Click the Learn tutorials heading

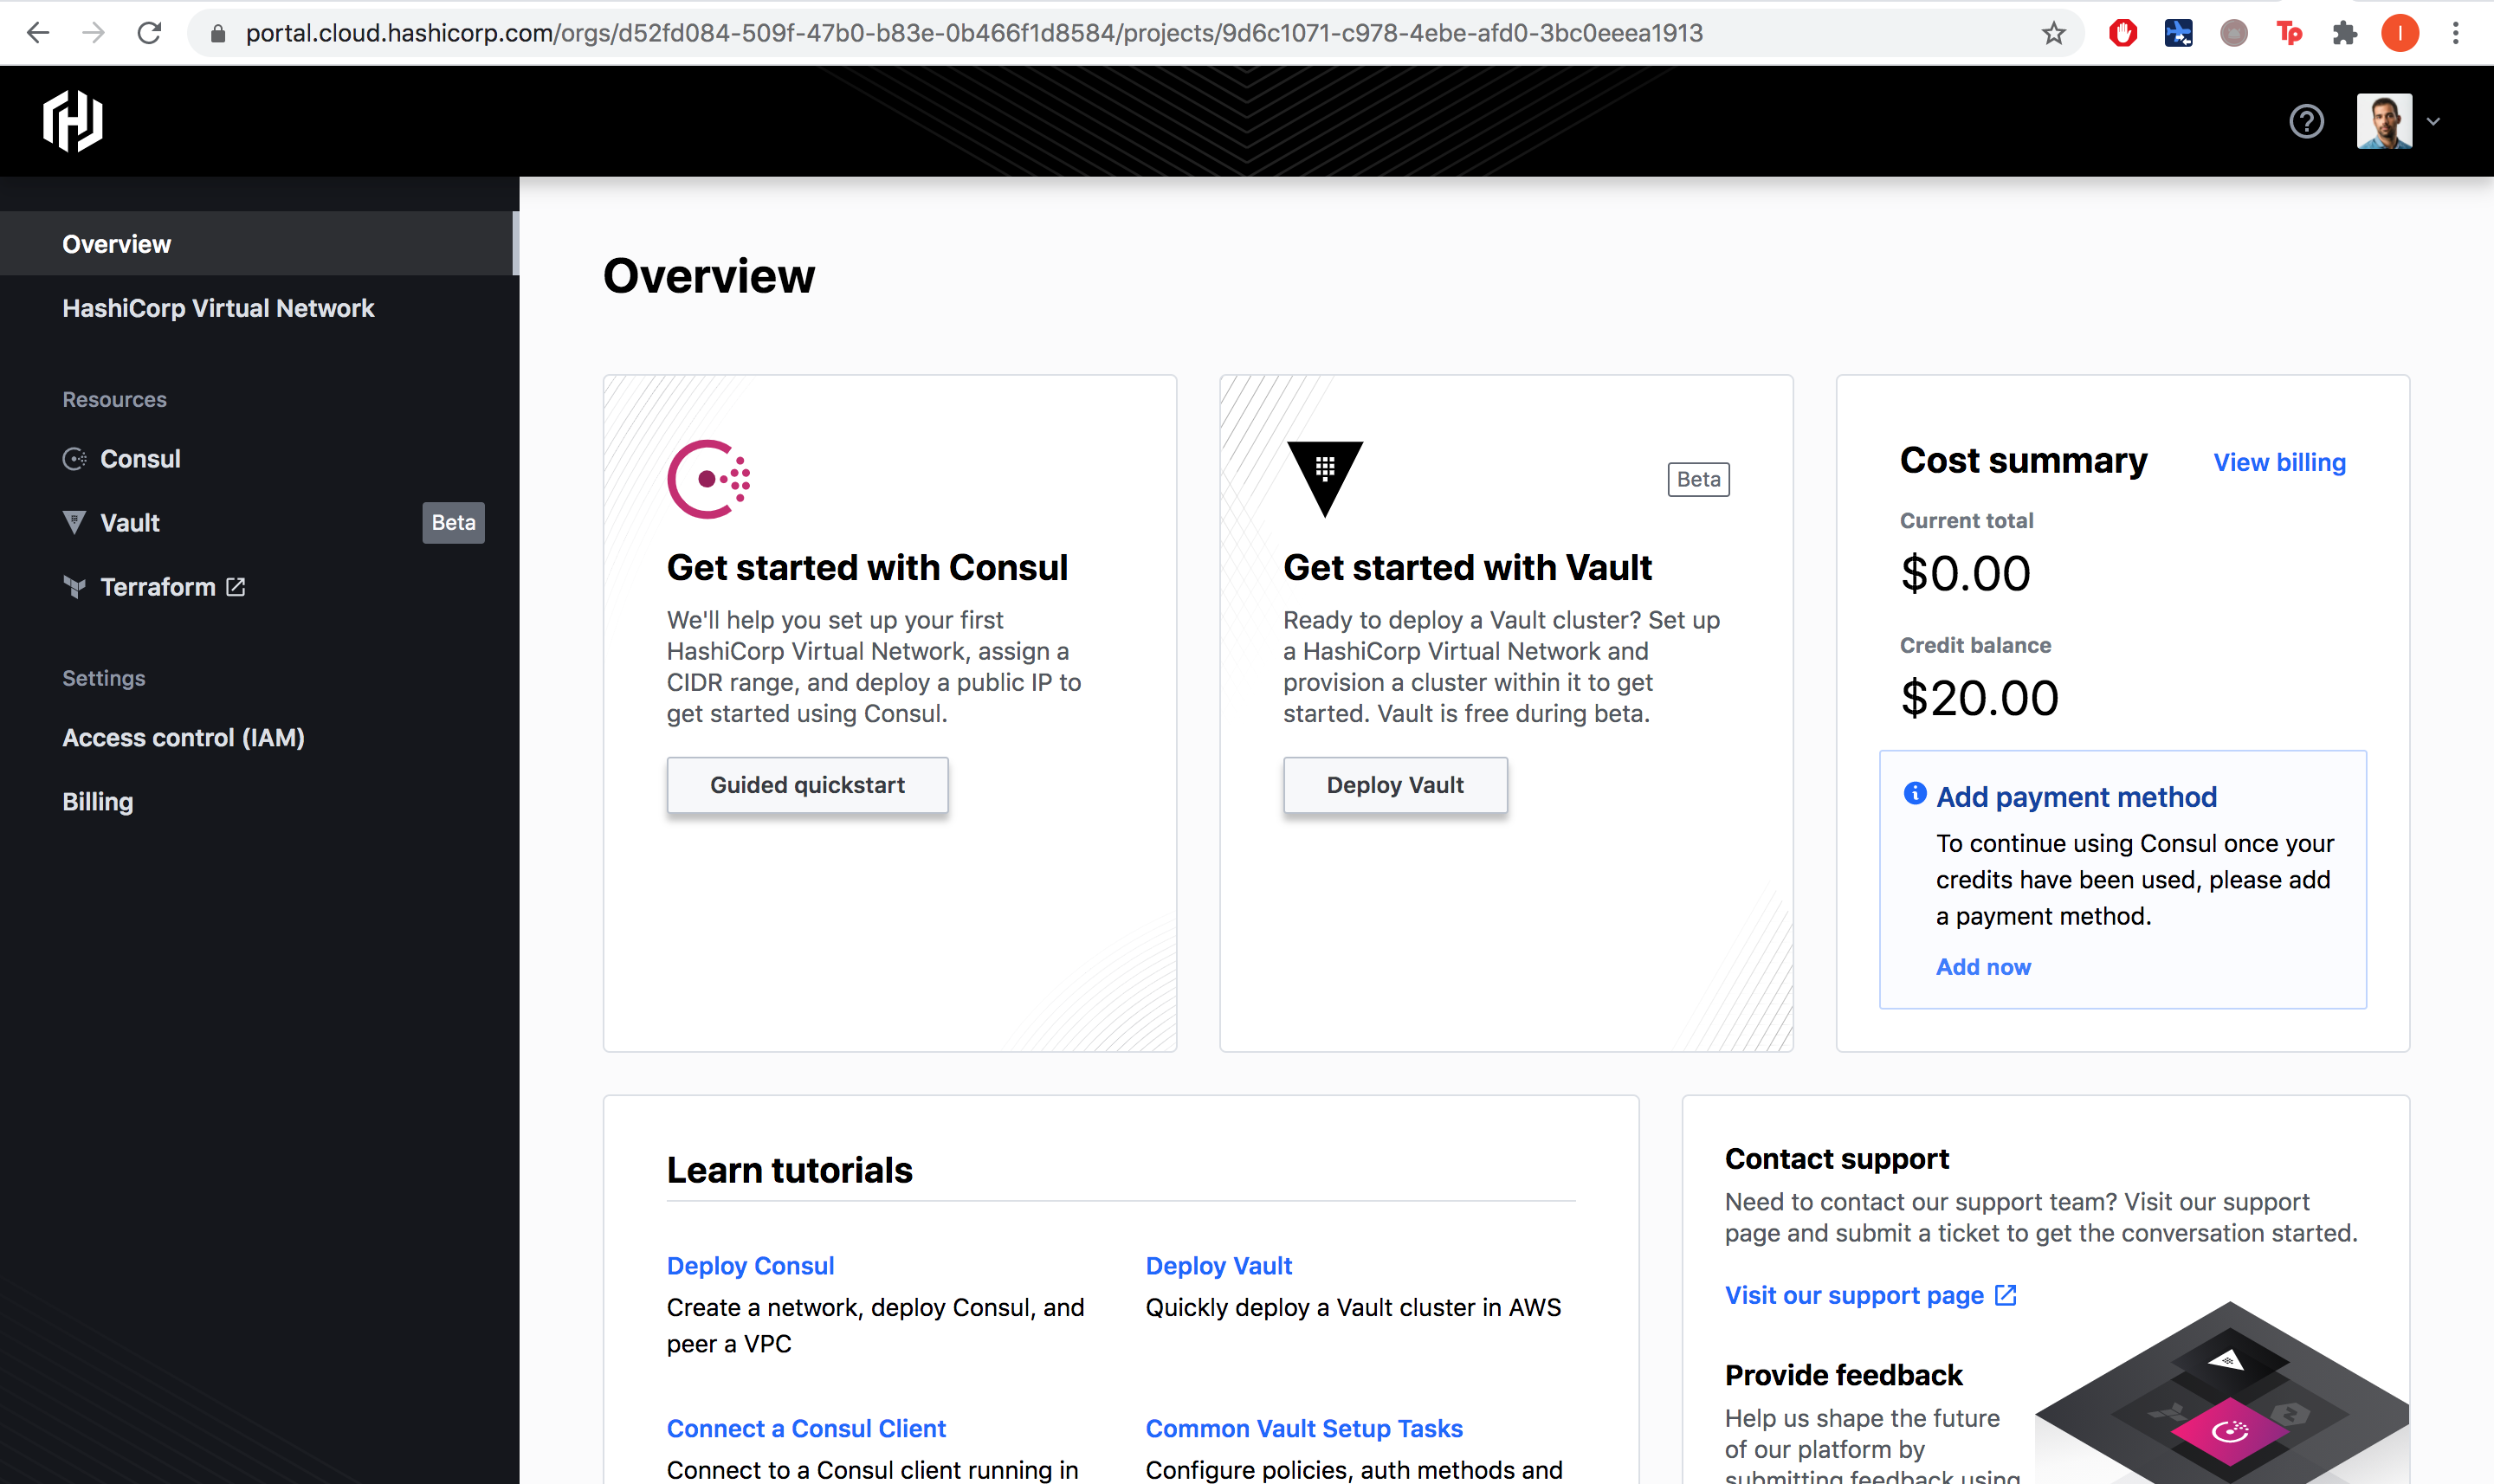pyautogui.click(x=789, y=1170)
